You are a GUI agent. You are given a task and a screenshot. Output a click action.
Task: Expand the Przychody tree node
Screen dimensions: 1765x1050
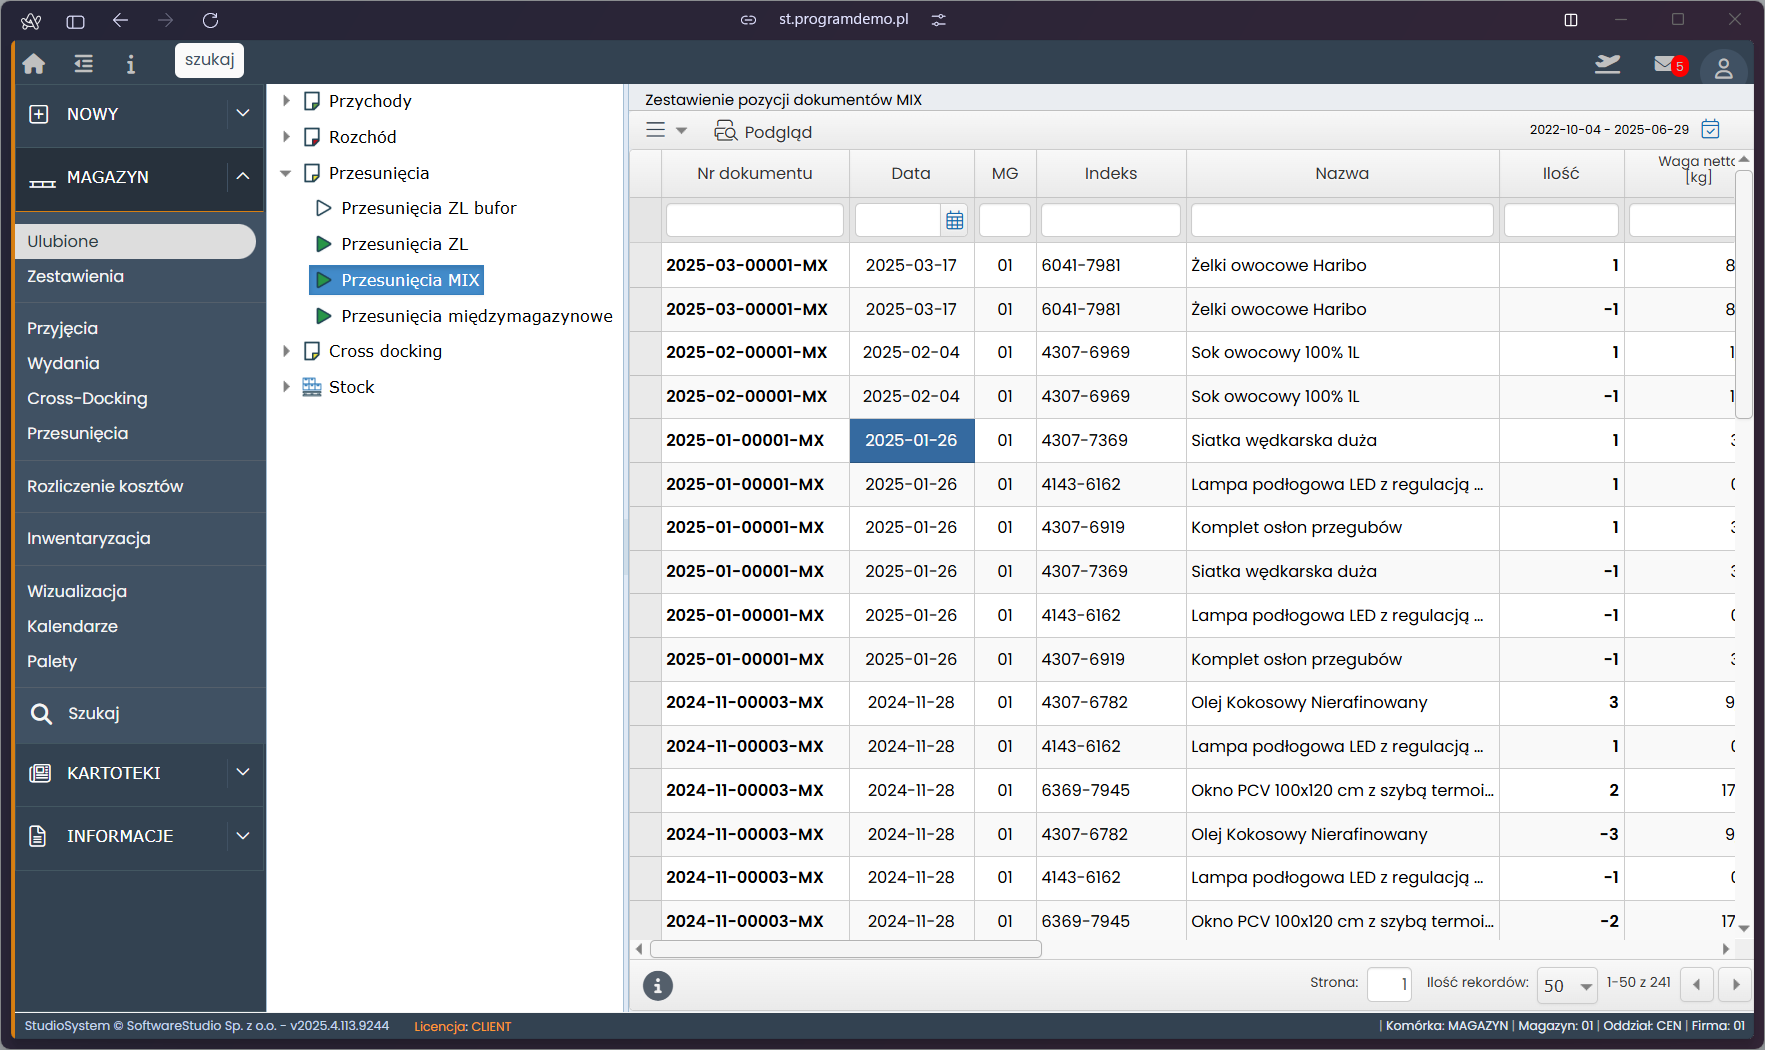[x=286, y=101]
